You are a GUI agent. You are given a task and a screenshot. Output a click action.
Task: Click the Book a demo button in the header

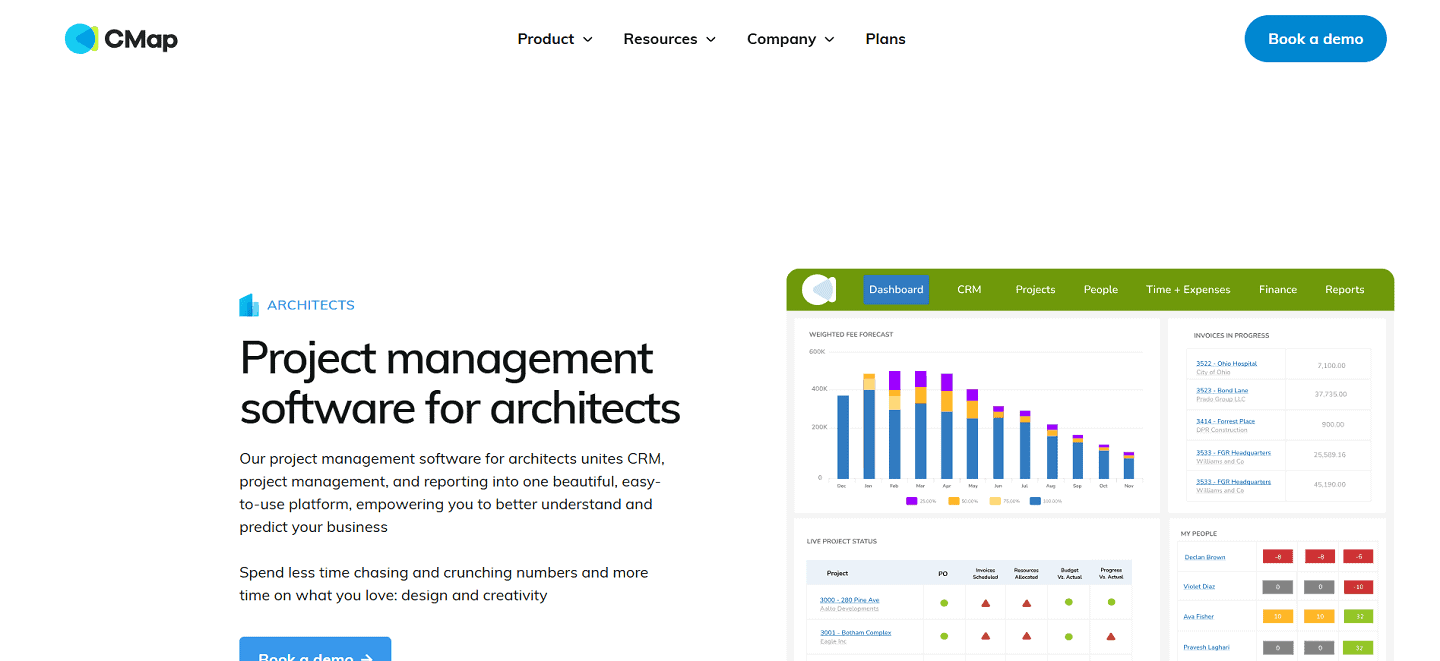[x=1315, y=38]
